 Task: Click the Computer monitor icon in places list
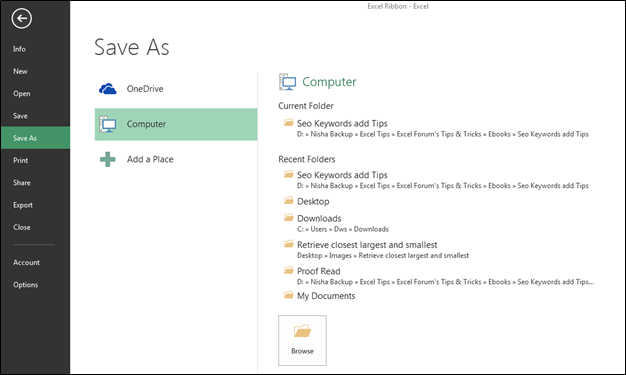pyautogui.click(x=108, y=124)
